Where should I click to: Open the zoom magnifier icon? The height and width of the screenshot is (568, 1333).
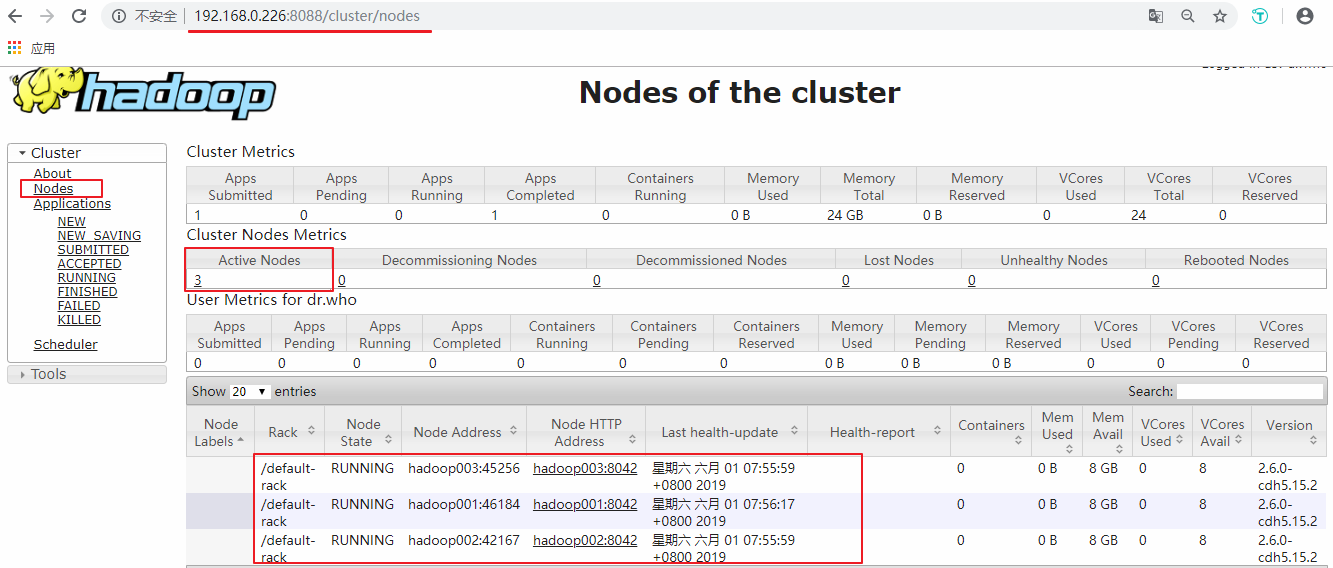(1188, 16)
